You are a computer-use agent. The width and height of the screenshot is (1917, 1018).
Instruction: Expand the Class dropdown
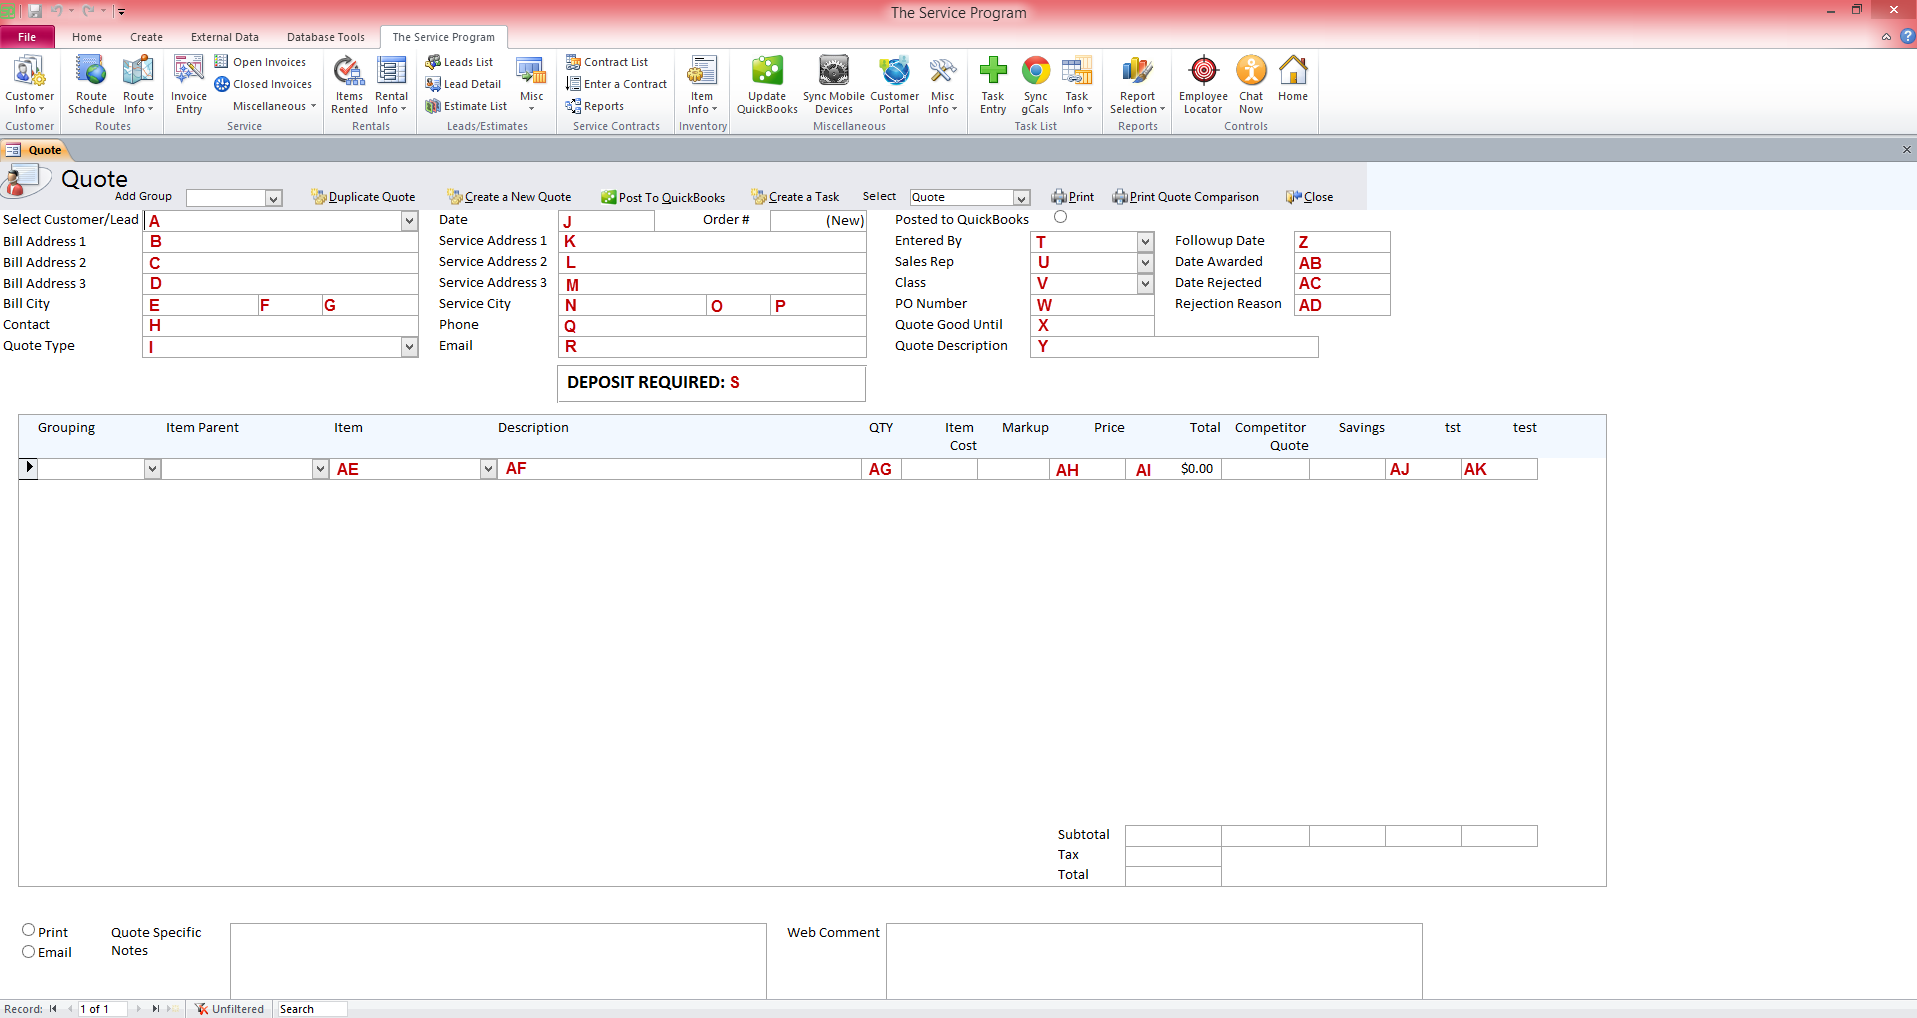[1145, 284]
